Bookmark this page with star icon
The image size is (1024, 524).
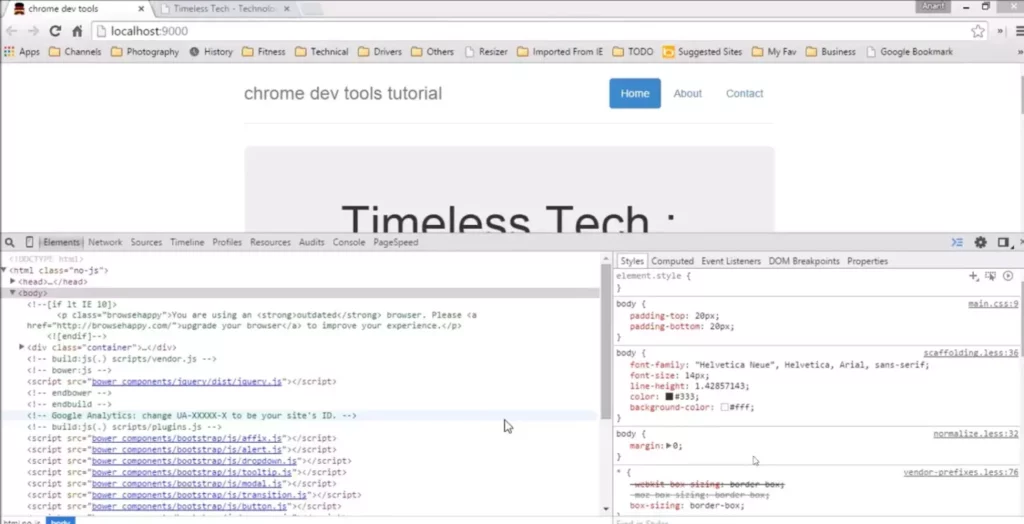tap(978, 31)
